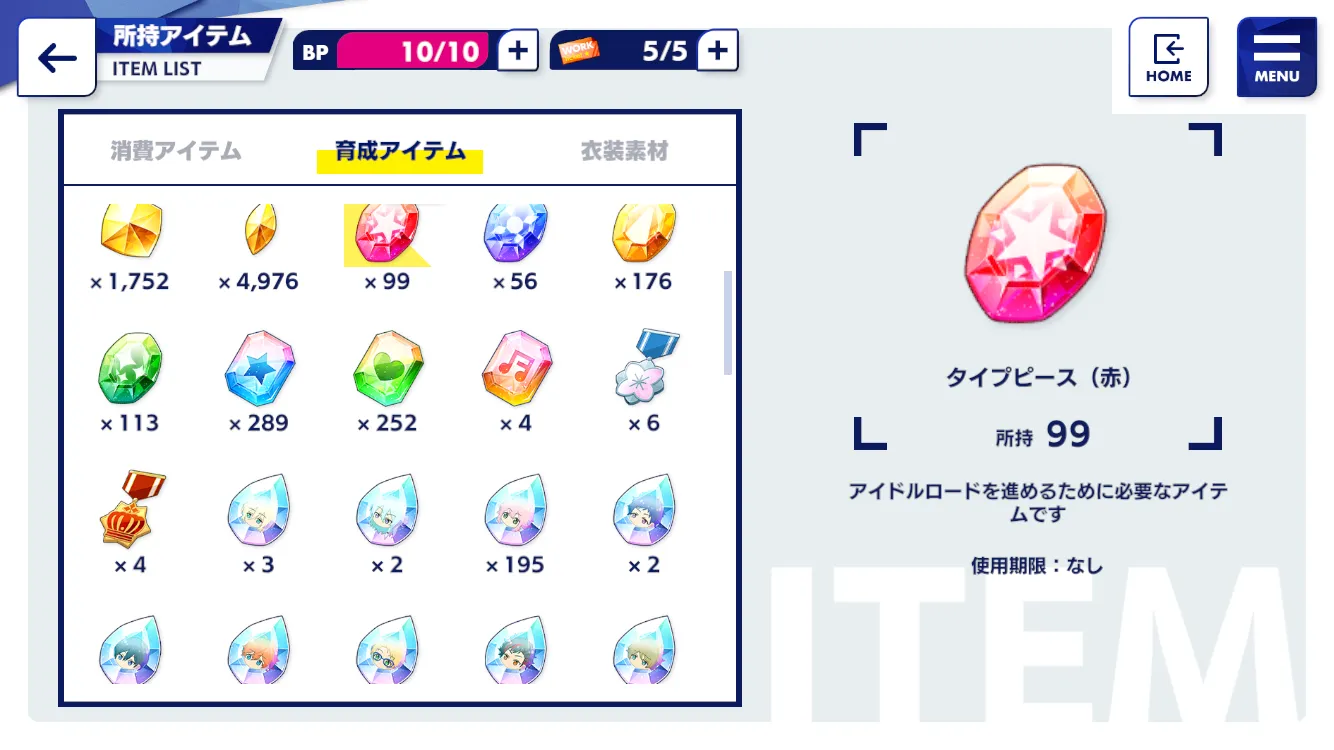Add BP with the plus button
The height and width of the screenshot is (750, 1334).
click(x=517, y=50)
